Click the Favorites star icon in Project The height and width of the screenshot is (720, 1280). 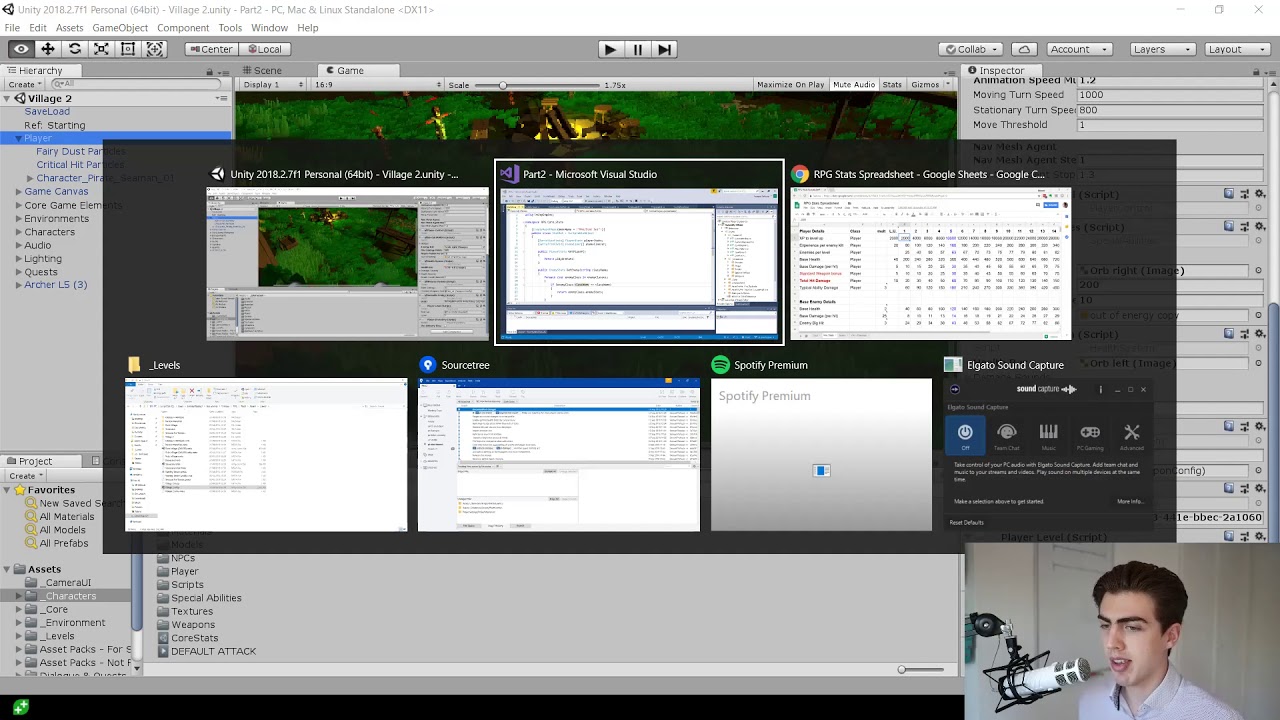(x=18, y=490)
